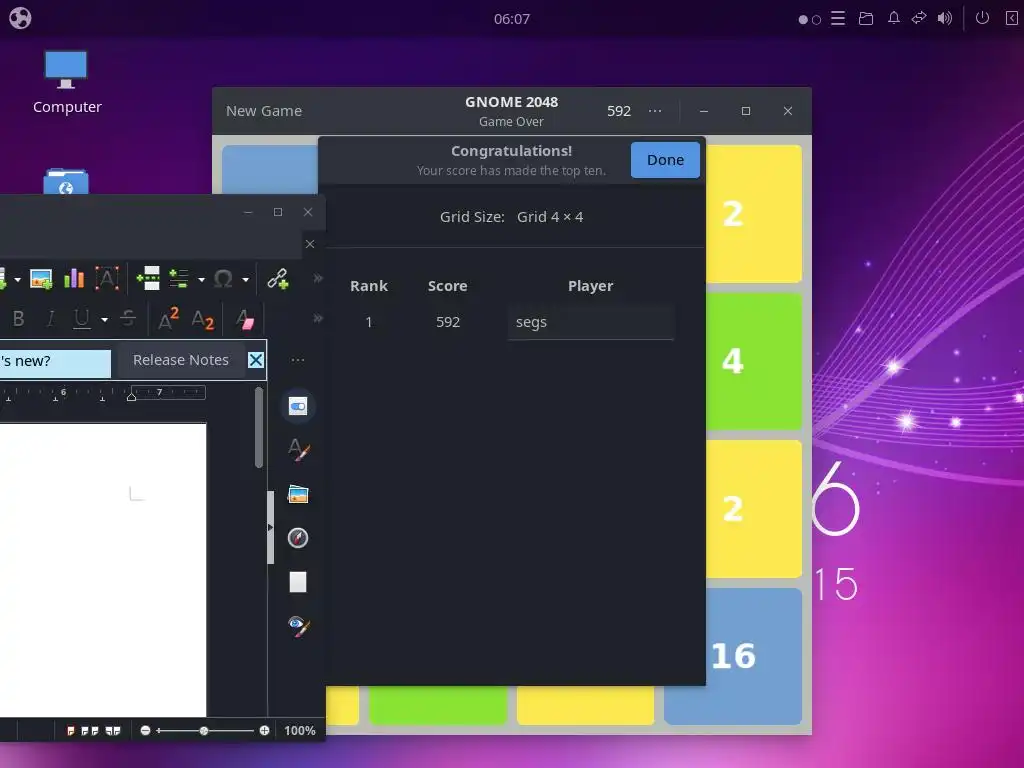Click the indent marker on Writer ruler
The image size is (1024, 768).
131,396
